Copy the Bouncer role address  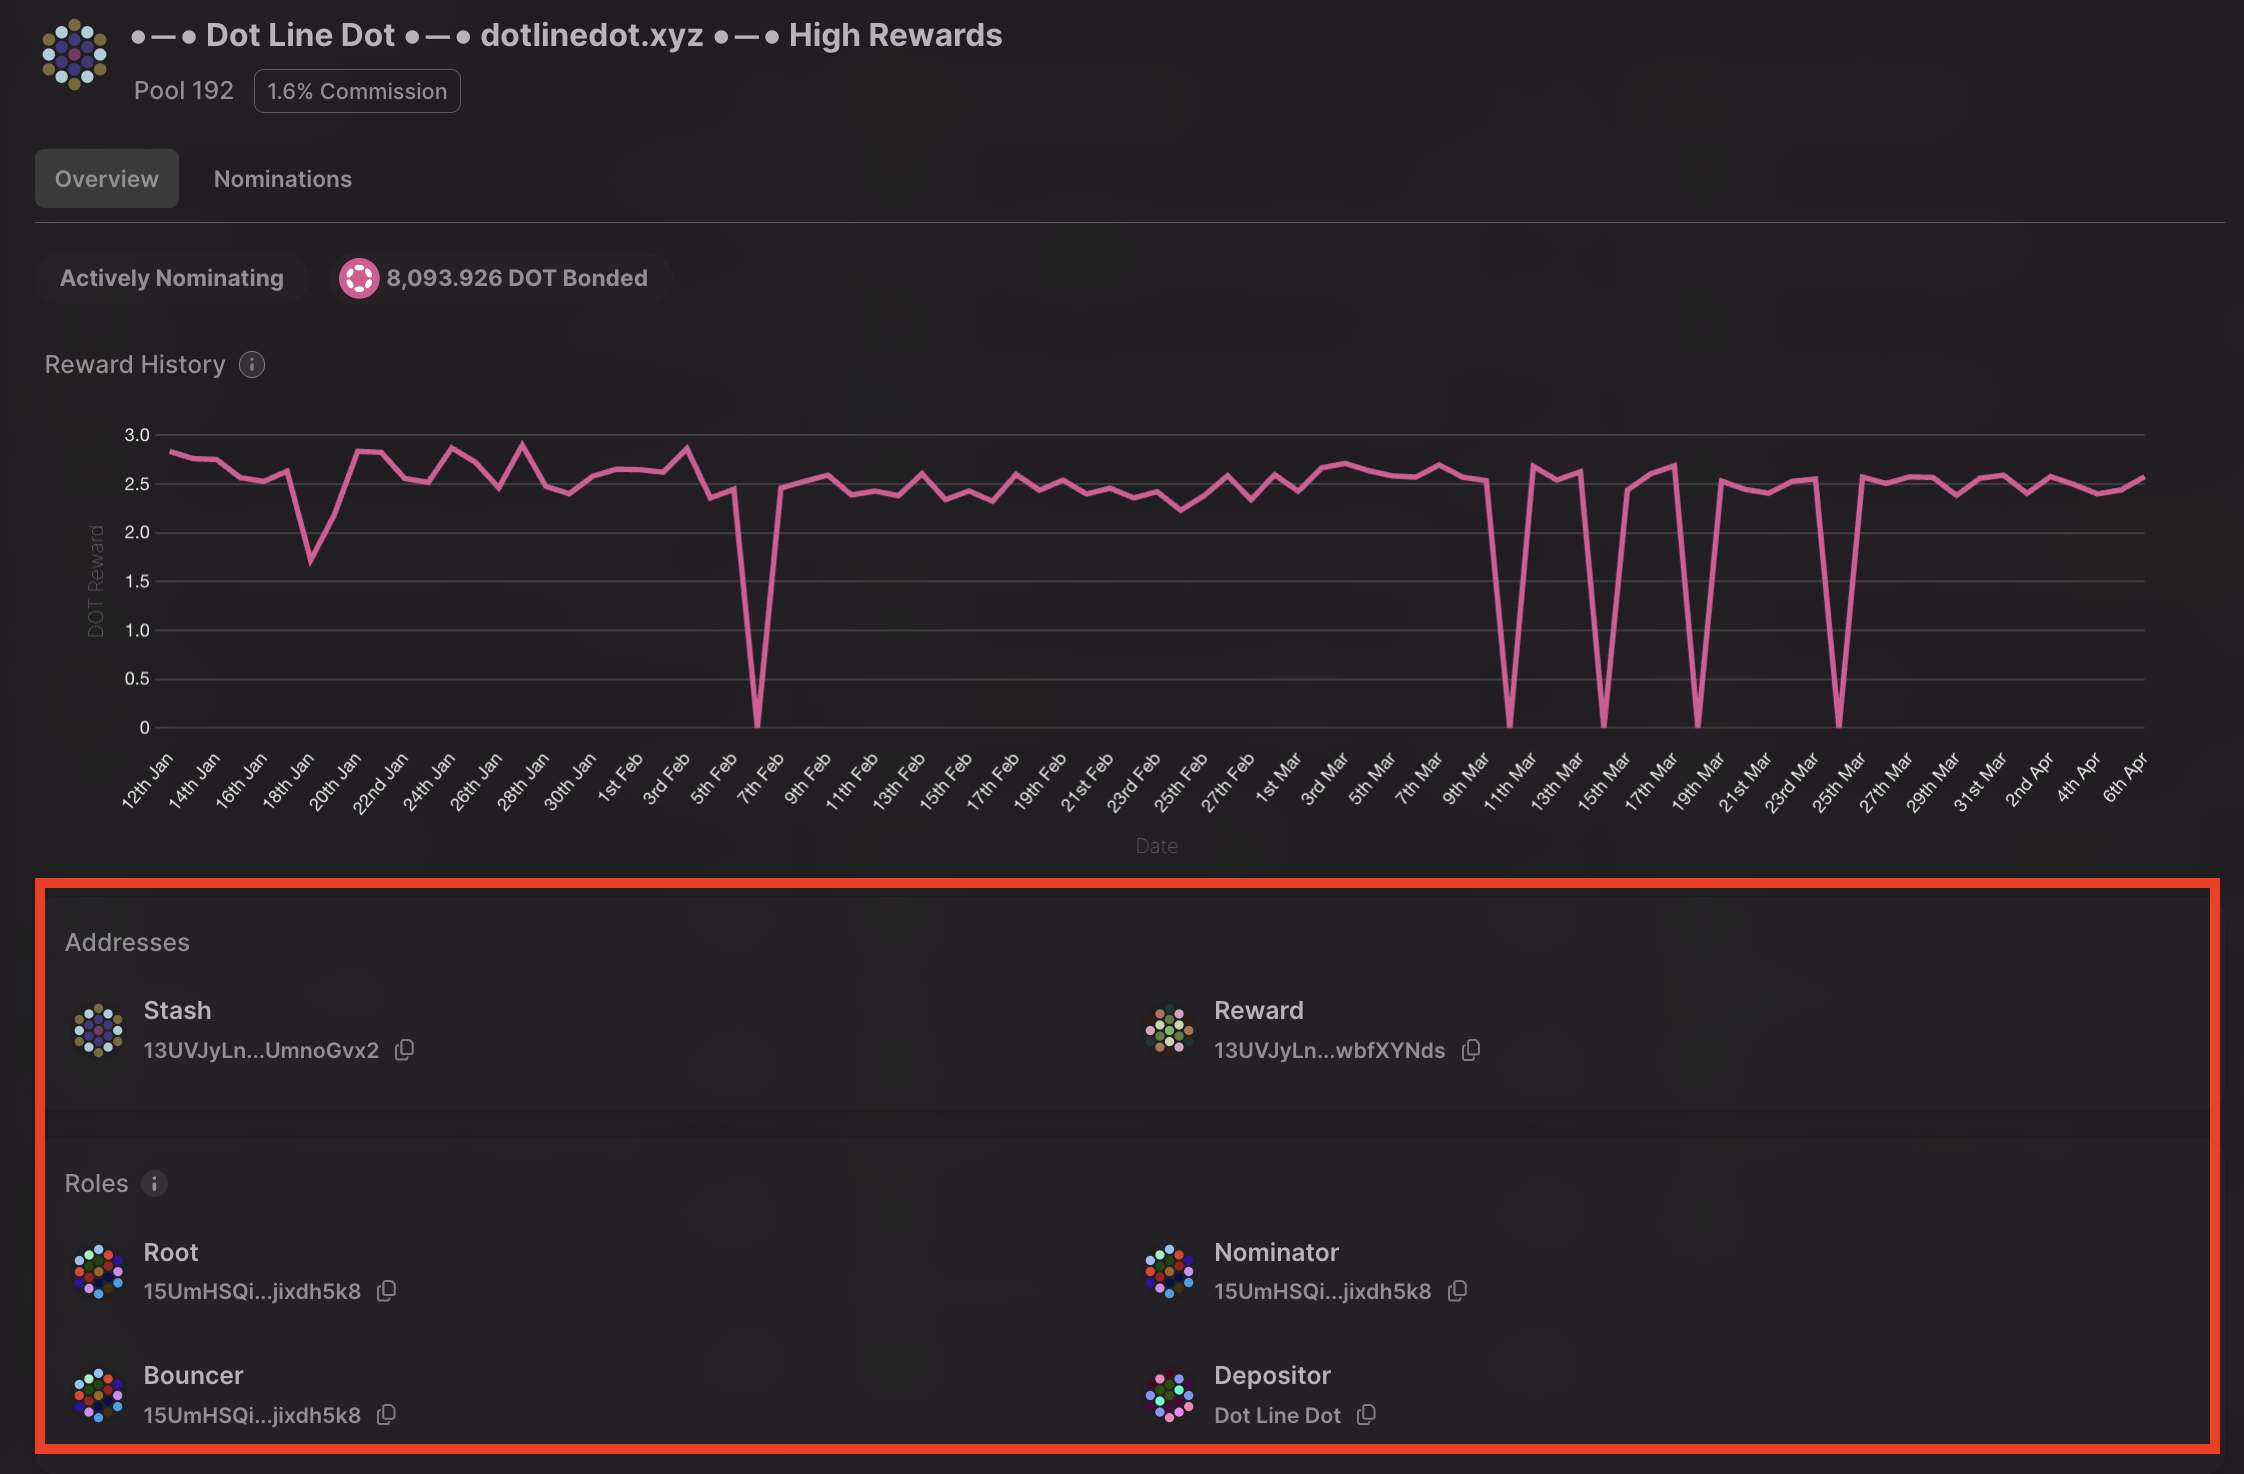tap(386, 1415)
